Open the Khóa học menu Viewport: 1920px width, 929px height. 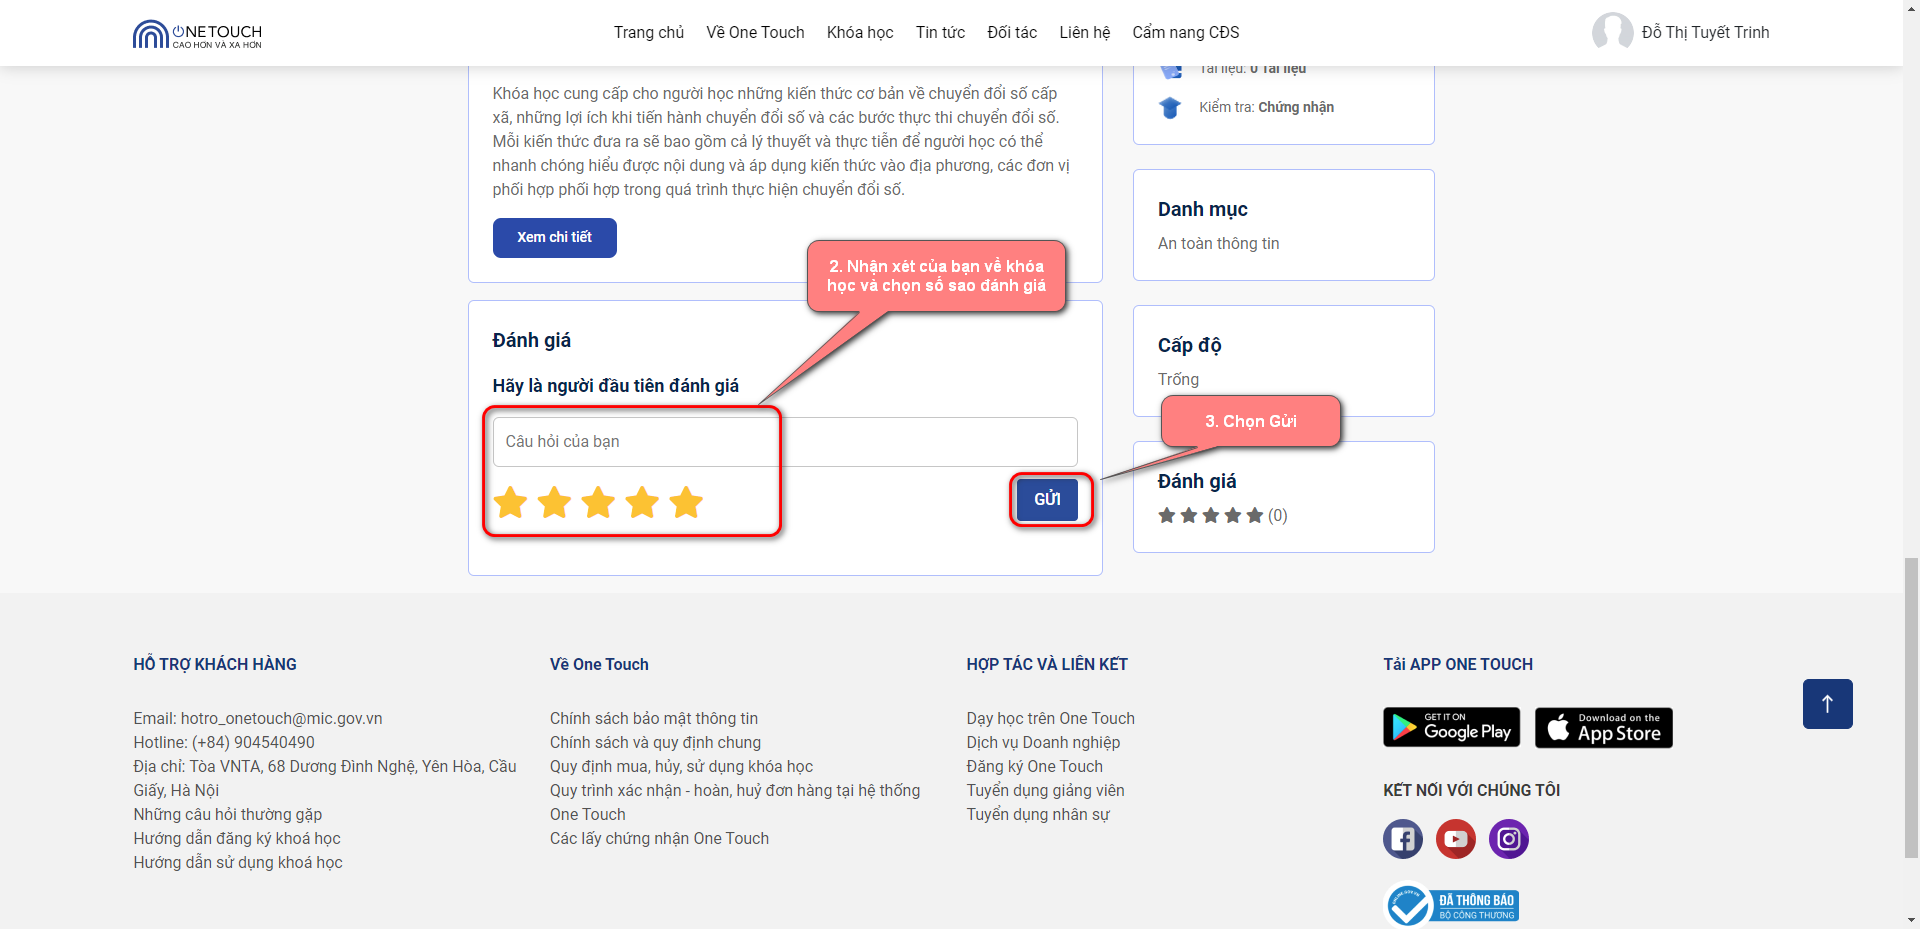point(859,33)
